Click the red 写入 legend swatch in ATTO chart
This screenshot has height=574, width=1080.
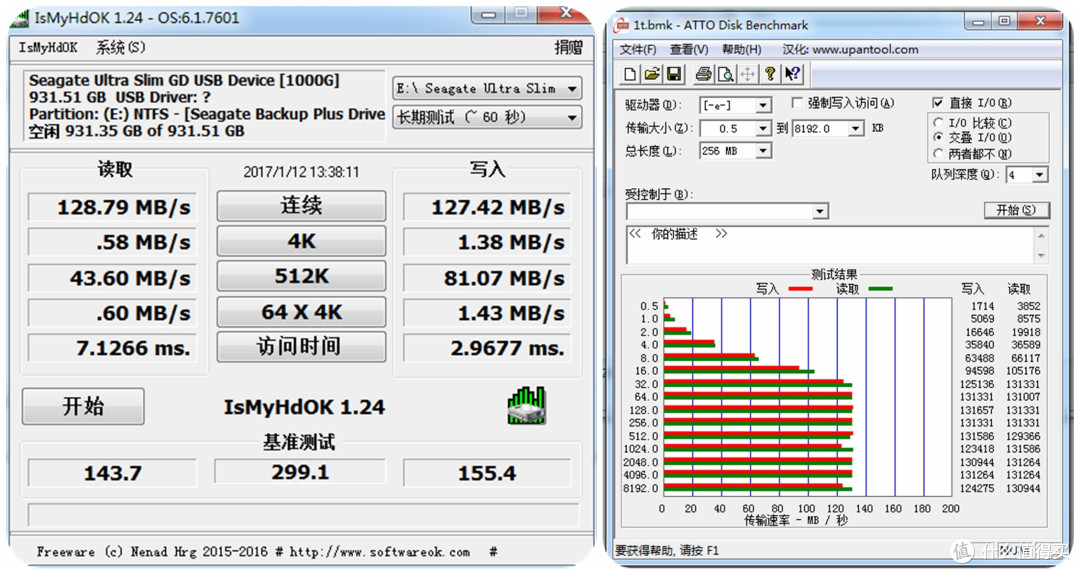click(801, 289)
